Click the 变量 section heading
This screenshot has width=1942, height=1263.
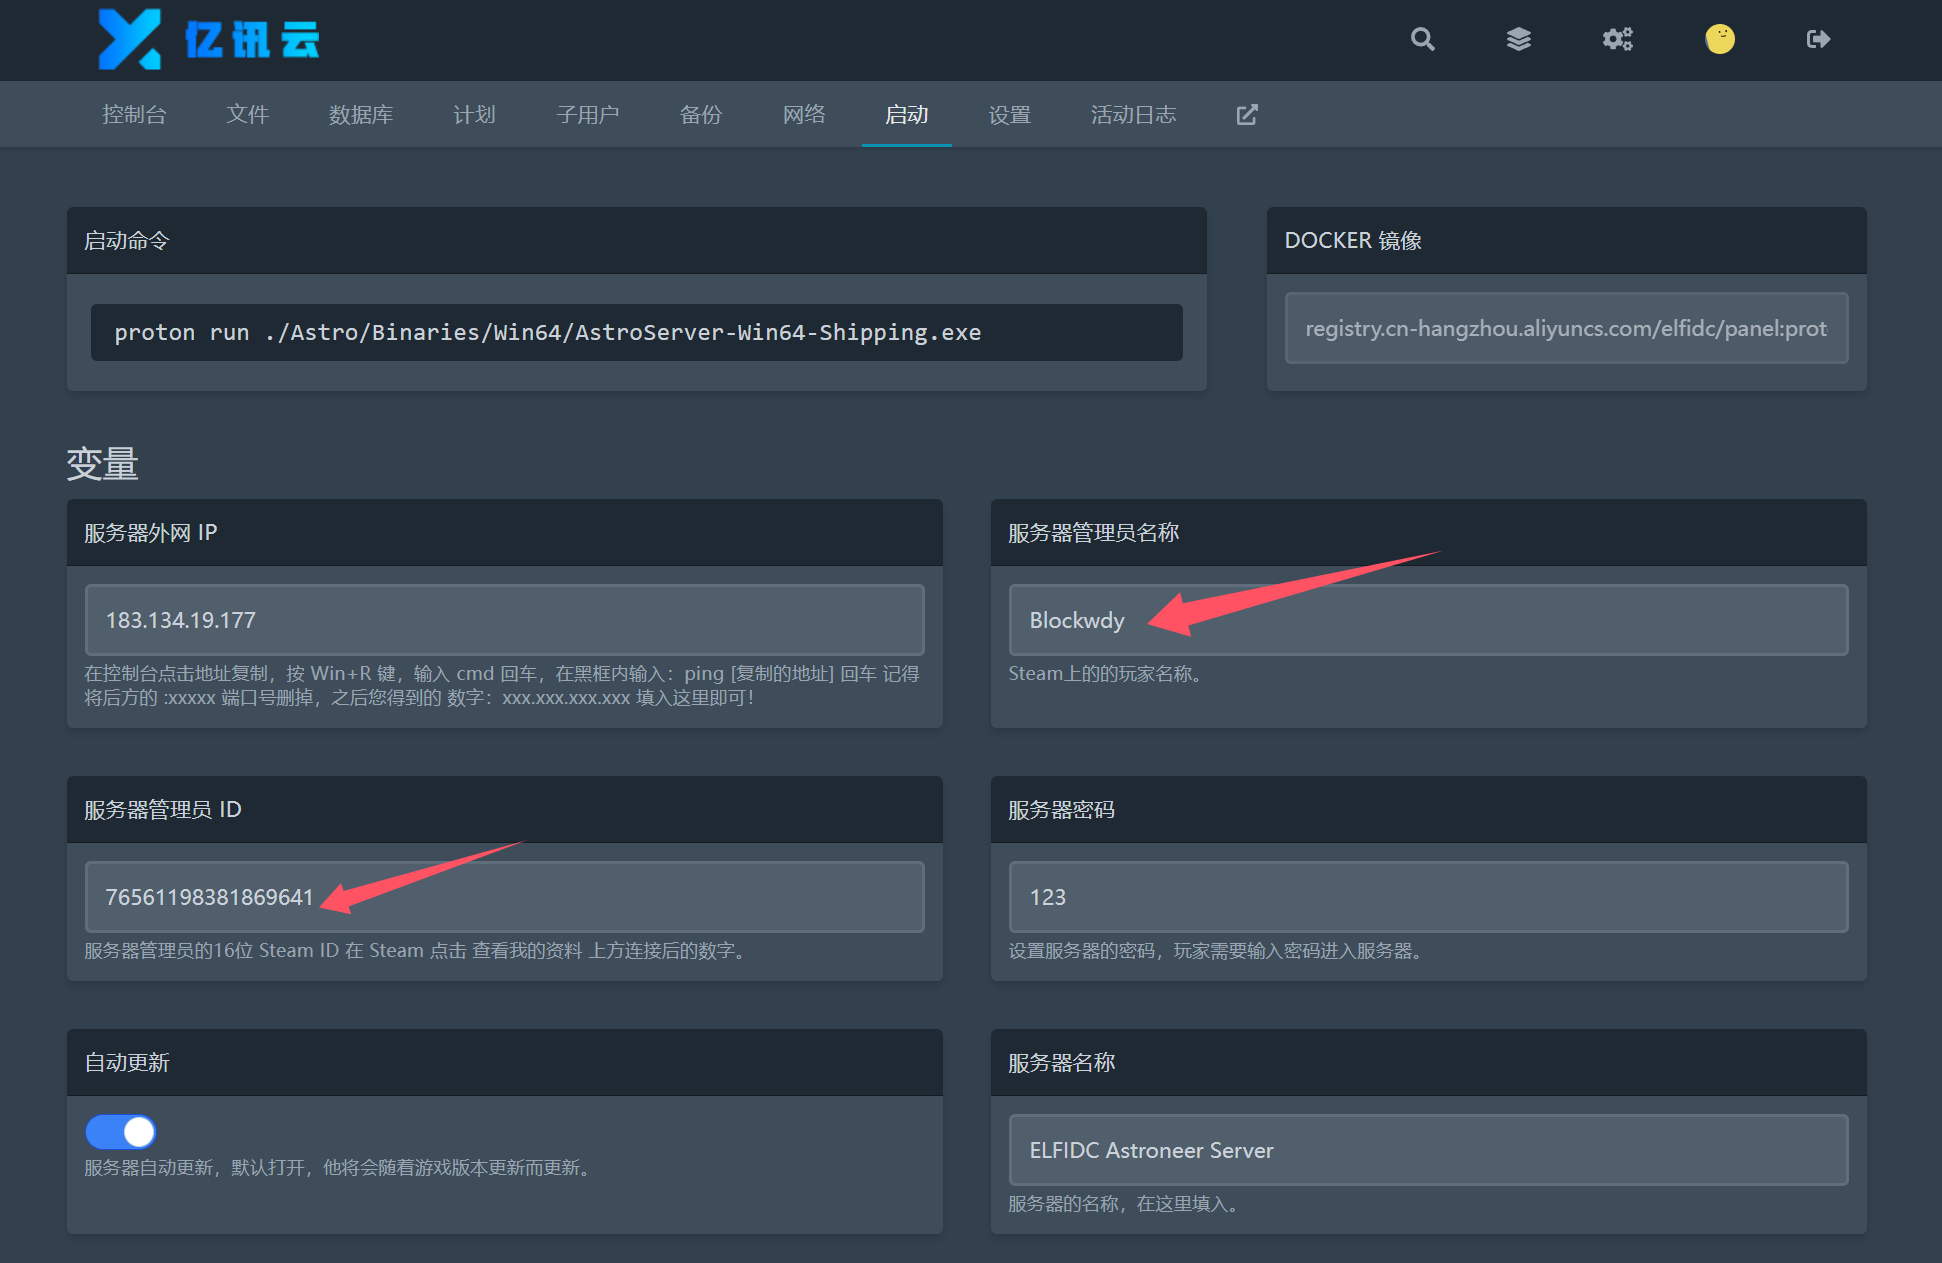[102, 464]
